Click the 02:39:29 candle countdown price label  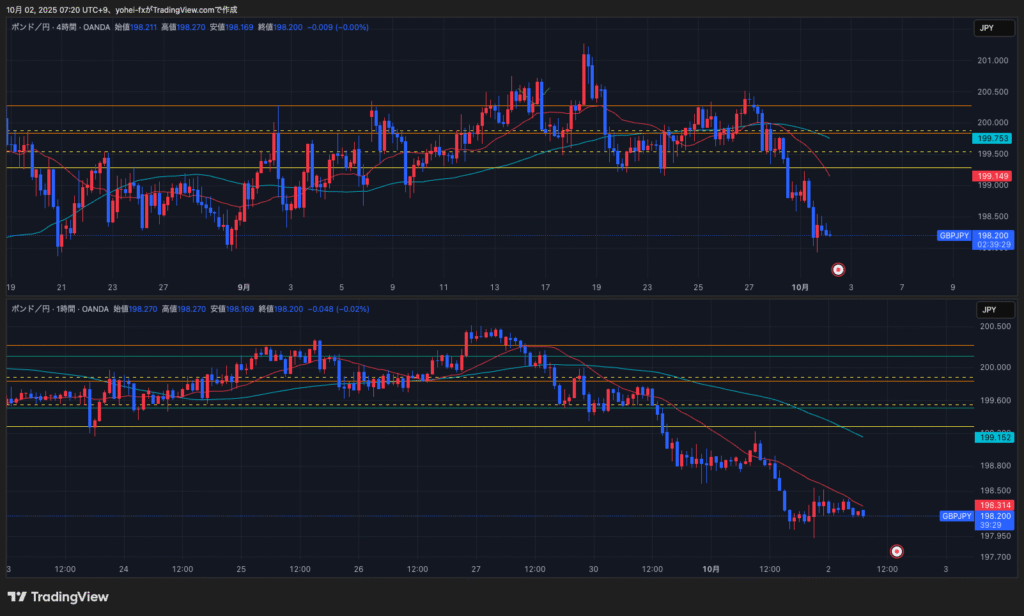994,244
